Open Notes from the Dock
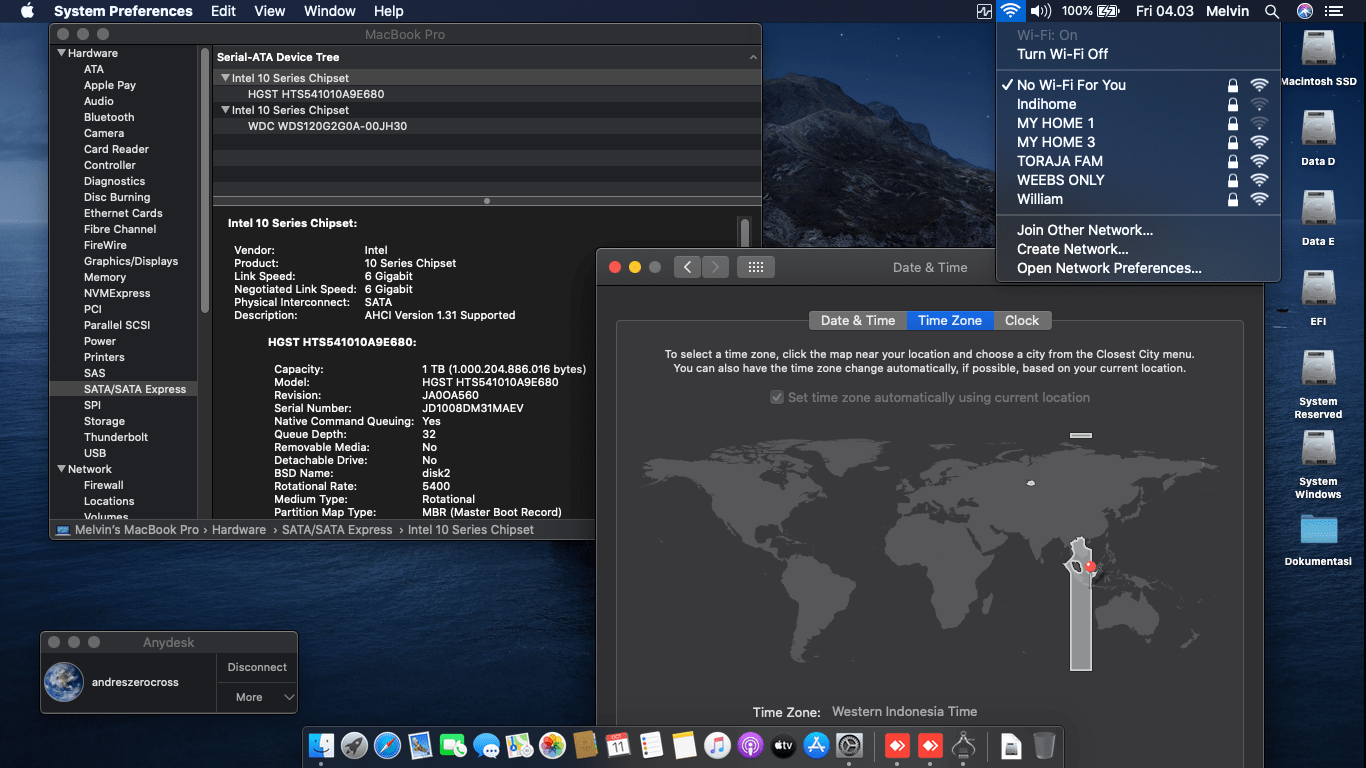Viewport: 1366px width, 768px height. click(x=684, y=745)
